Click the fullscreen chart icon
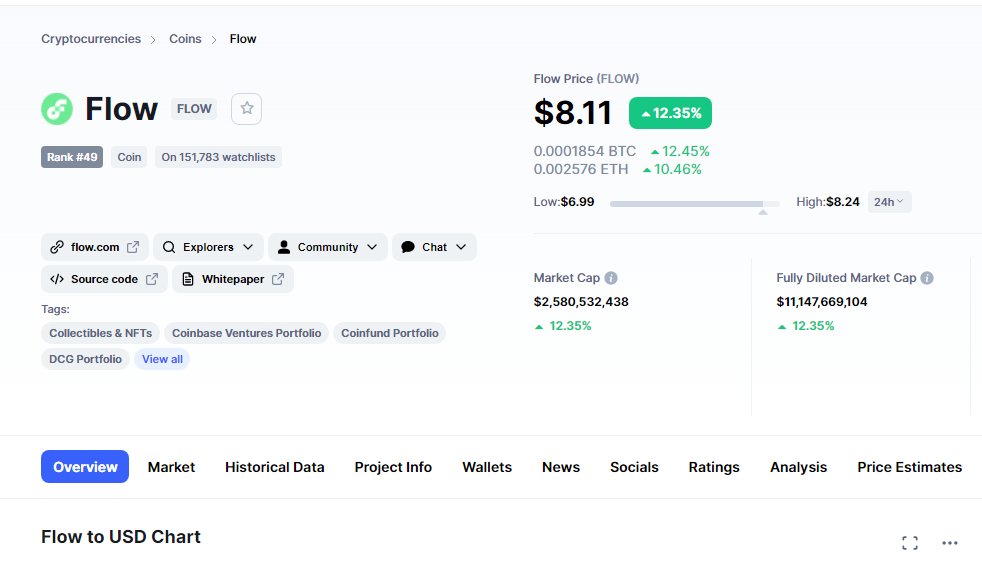 point(910,542)
